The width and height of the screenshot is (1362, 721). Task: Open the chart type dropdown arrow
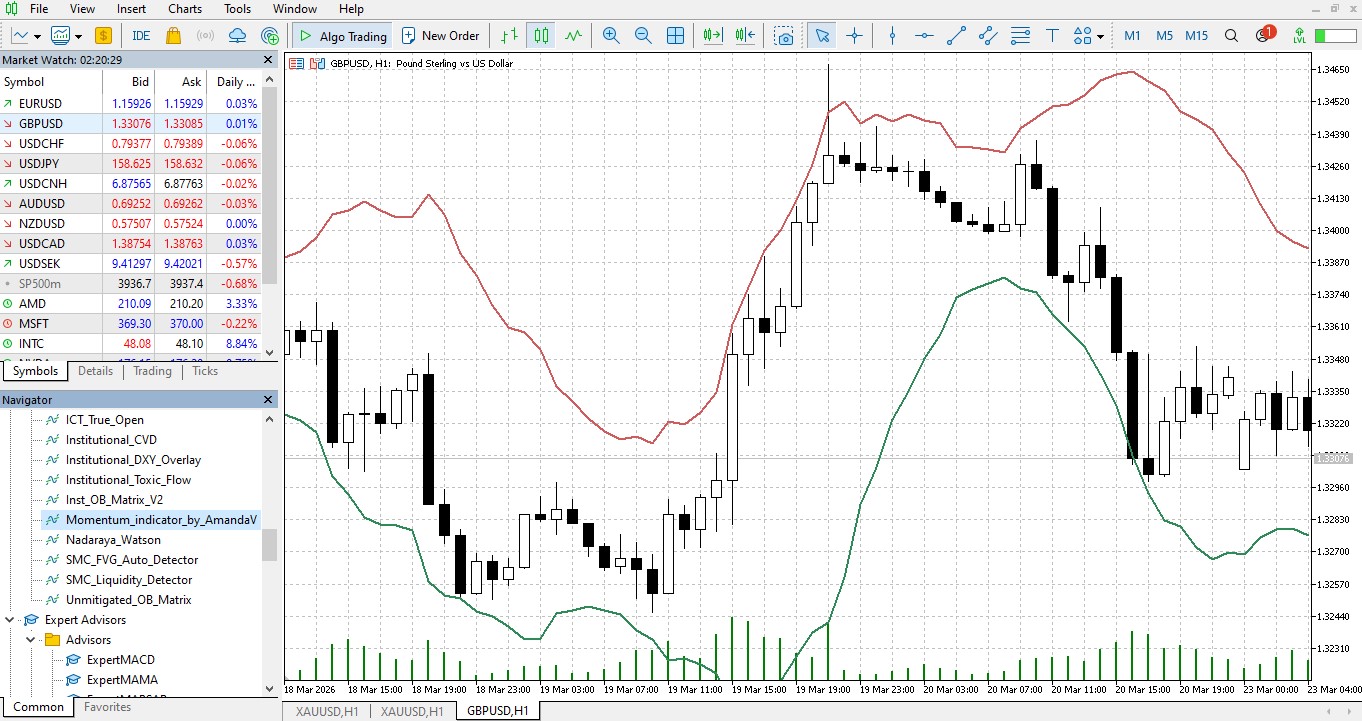tap(37, 36)
